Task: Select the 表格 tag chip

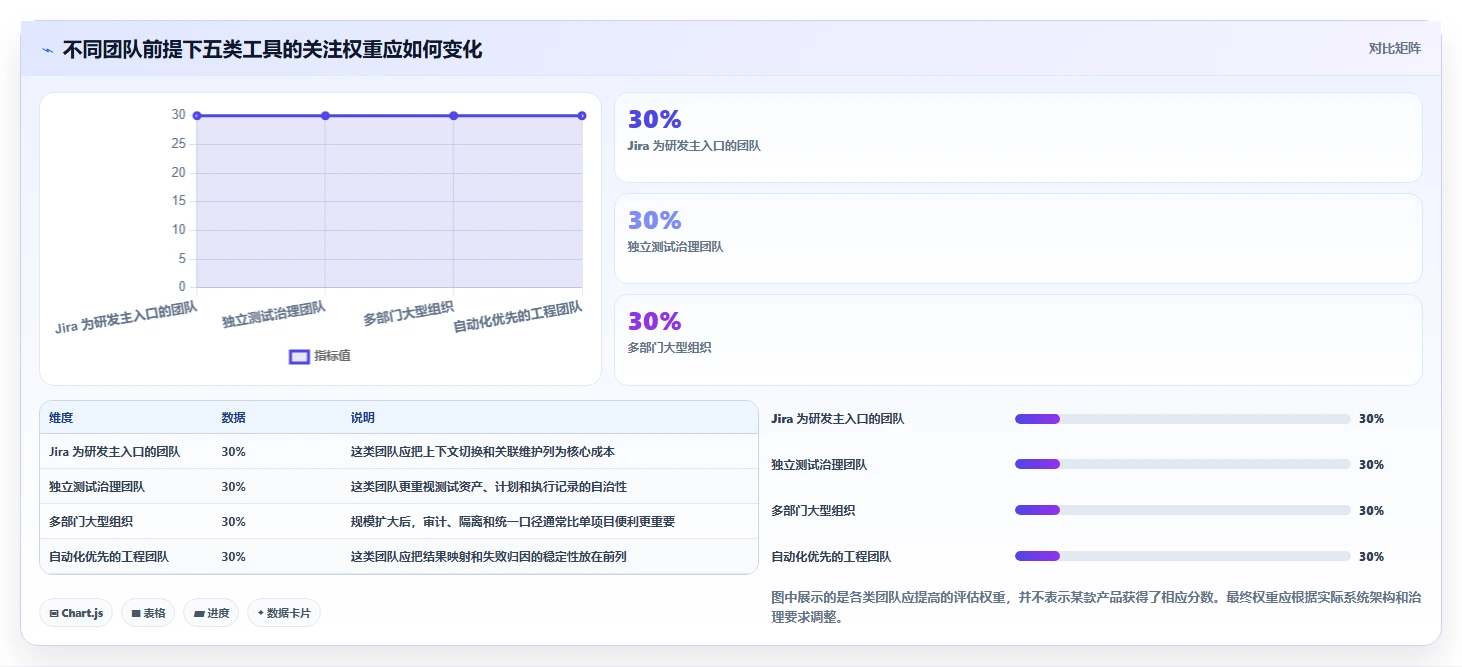Action: 148,613
